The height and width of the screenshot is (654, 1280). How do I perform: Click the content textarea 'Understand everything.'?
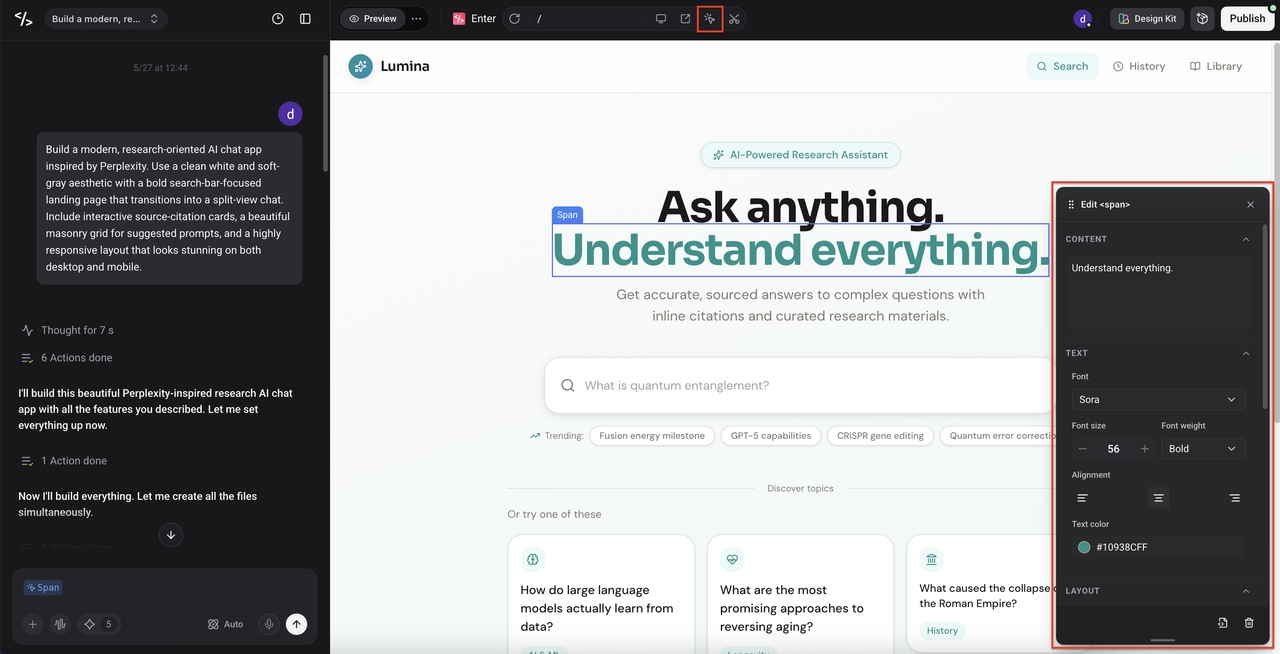pos(1158,293)
